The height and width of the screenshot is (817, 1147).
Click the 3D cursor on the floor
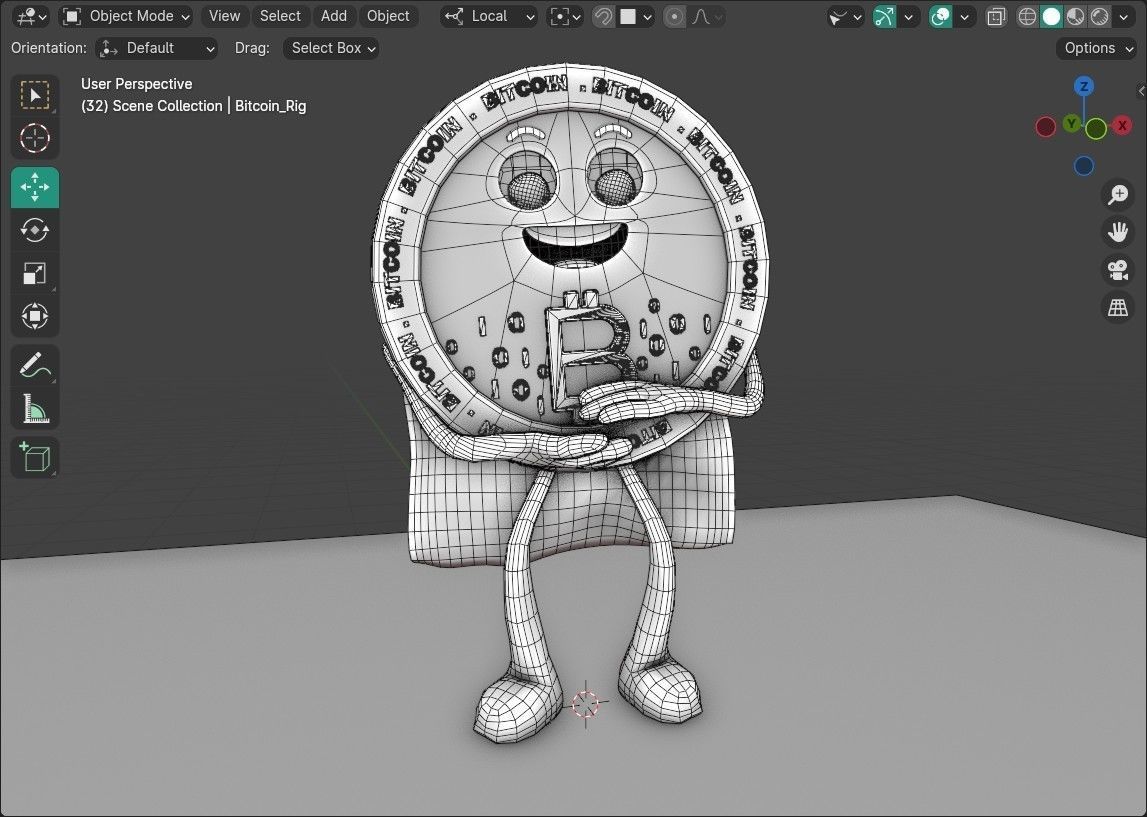pos(586,704)
